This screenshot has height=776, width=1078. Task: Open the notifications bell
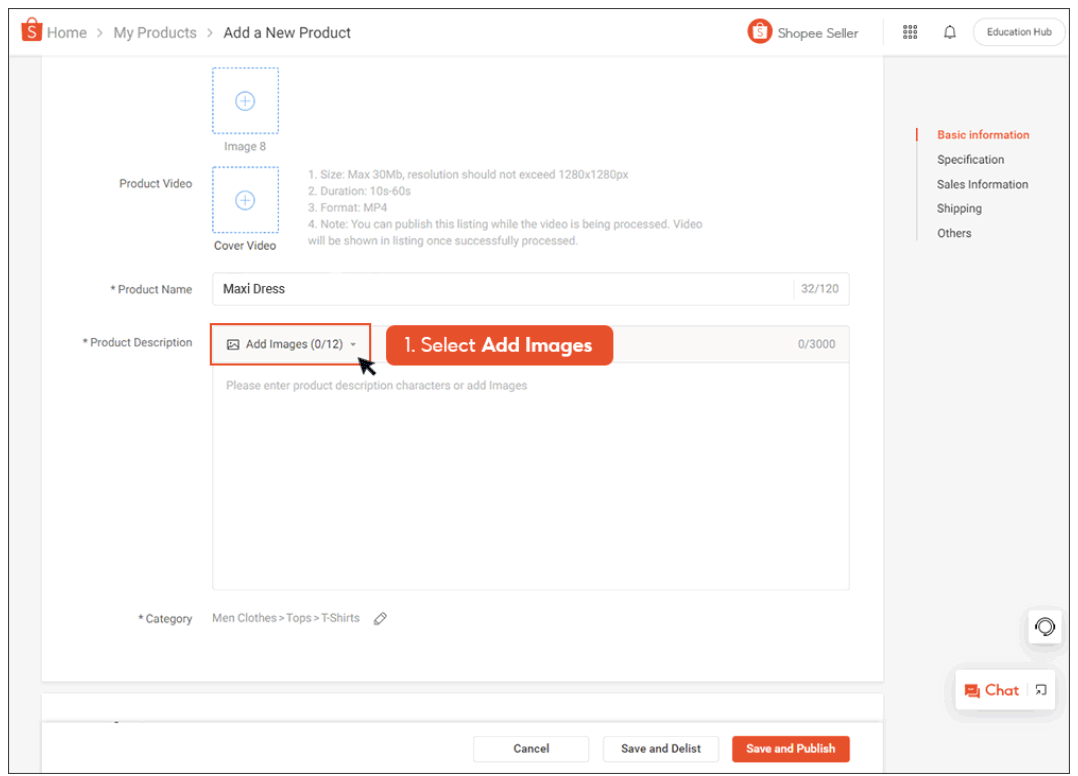point(949,31)
